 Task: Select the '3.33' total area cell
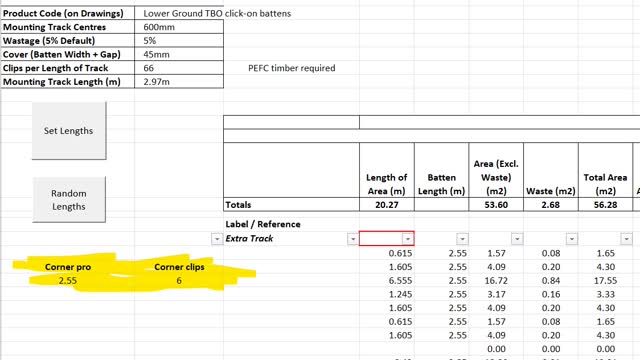tap(606, 294)
